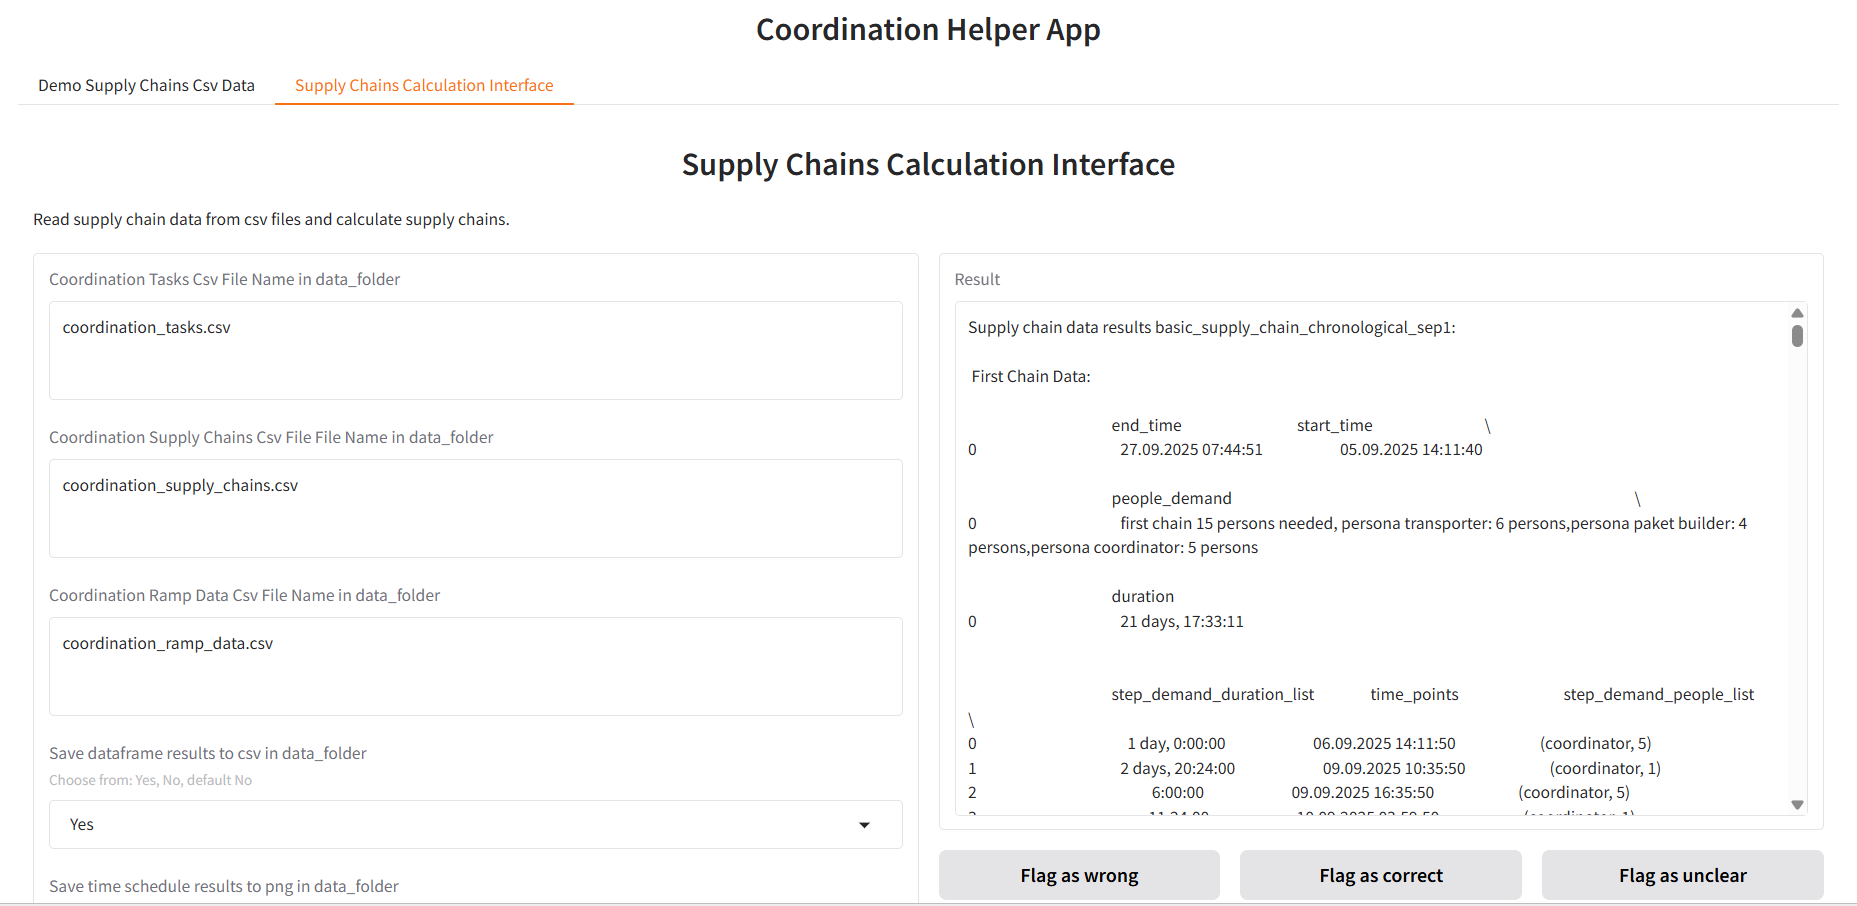Click the Supply Chains Calculation Interface heading
The height and width of the screenshot is (906, 1857).
coord(928,165)
